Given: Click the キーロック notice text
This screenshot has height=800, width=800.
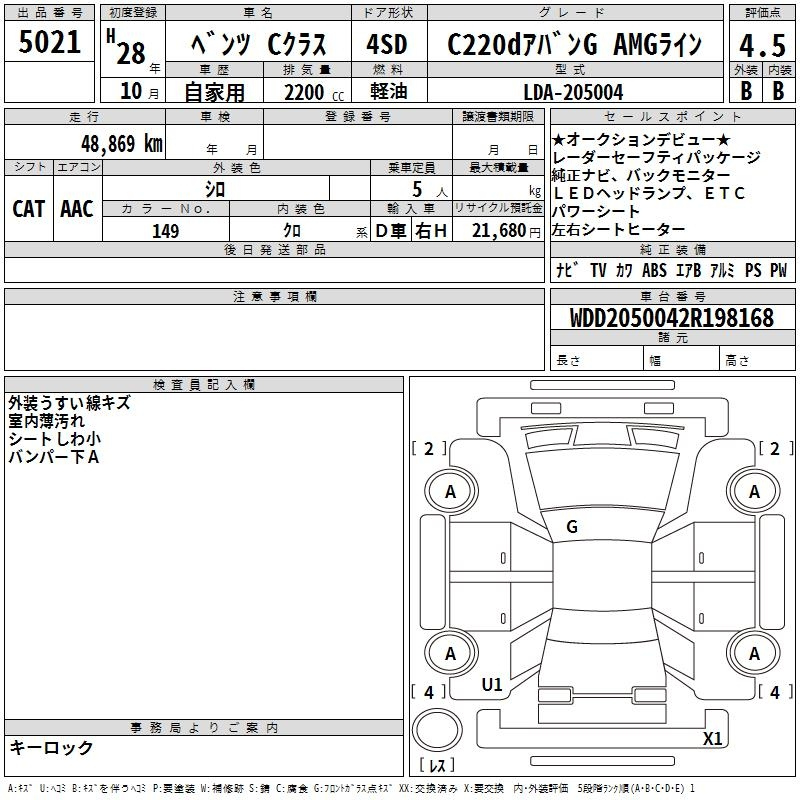Looking at the screenshot, I should [51, 748].
